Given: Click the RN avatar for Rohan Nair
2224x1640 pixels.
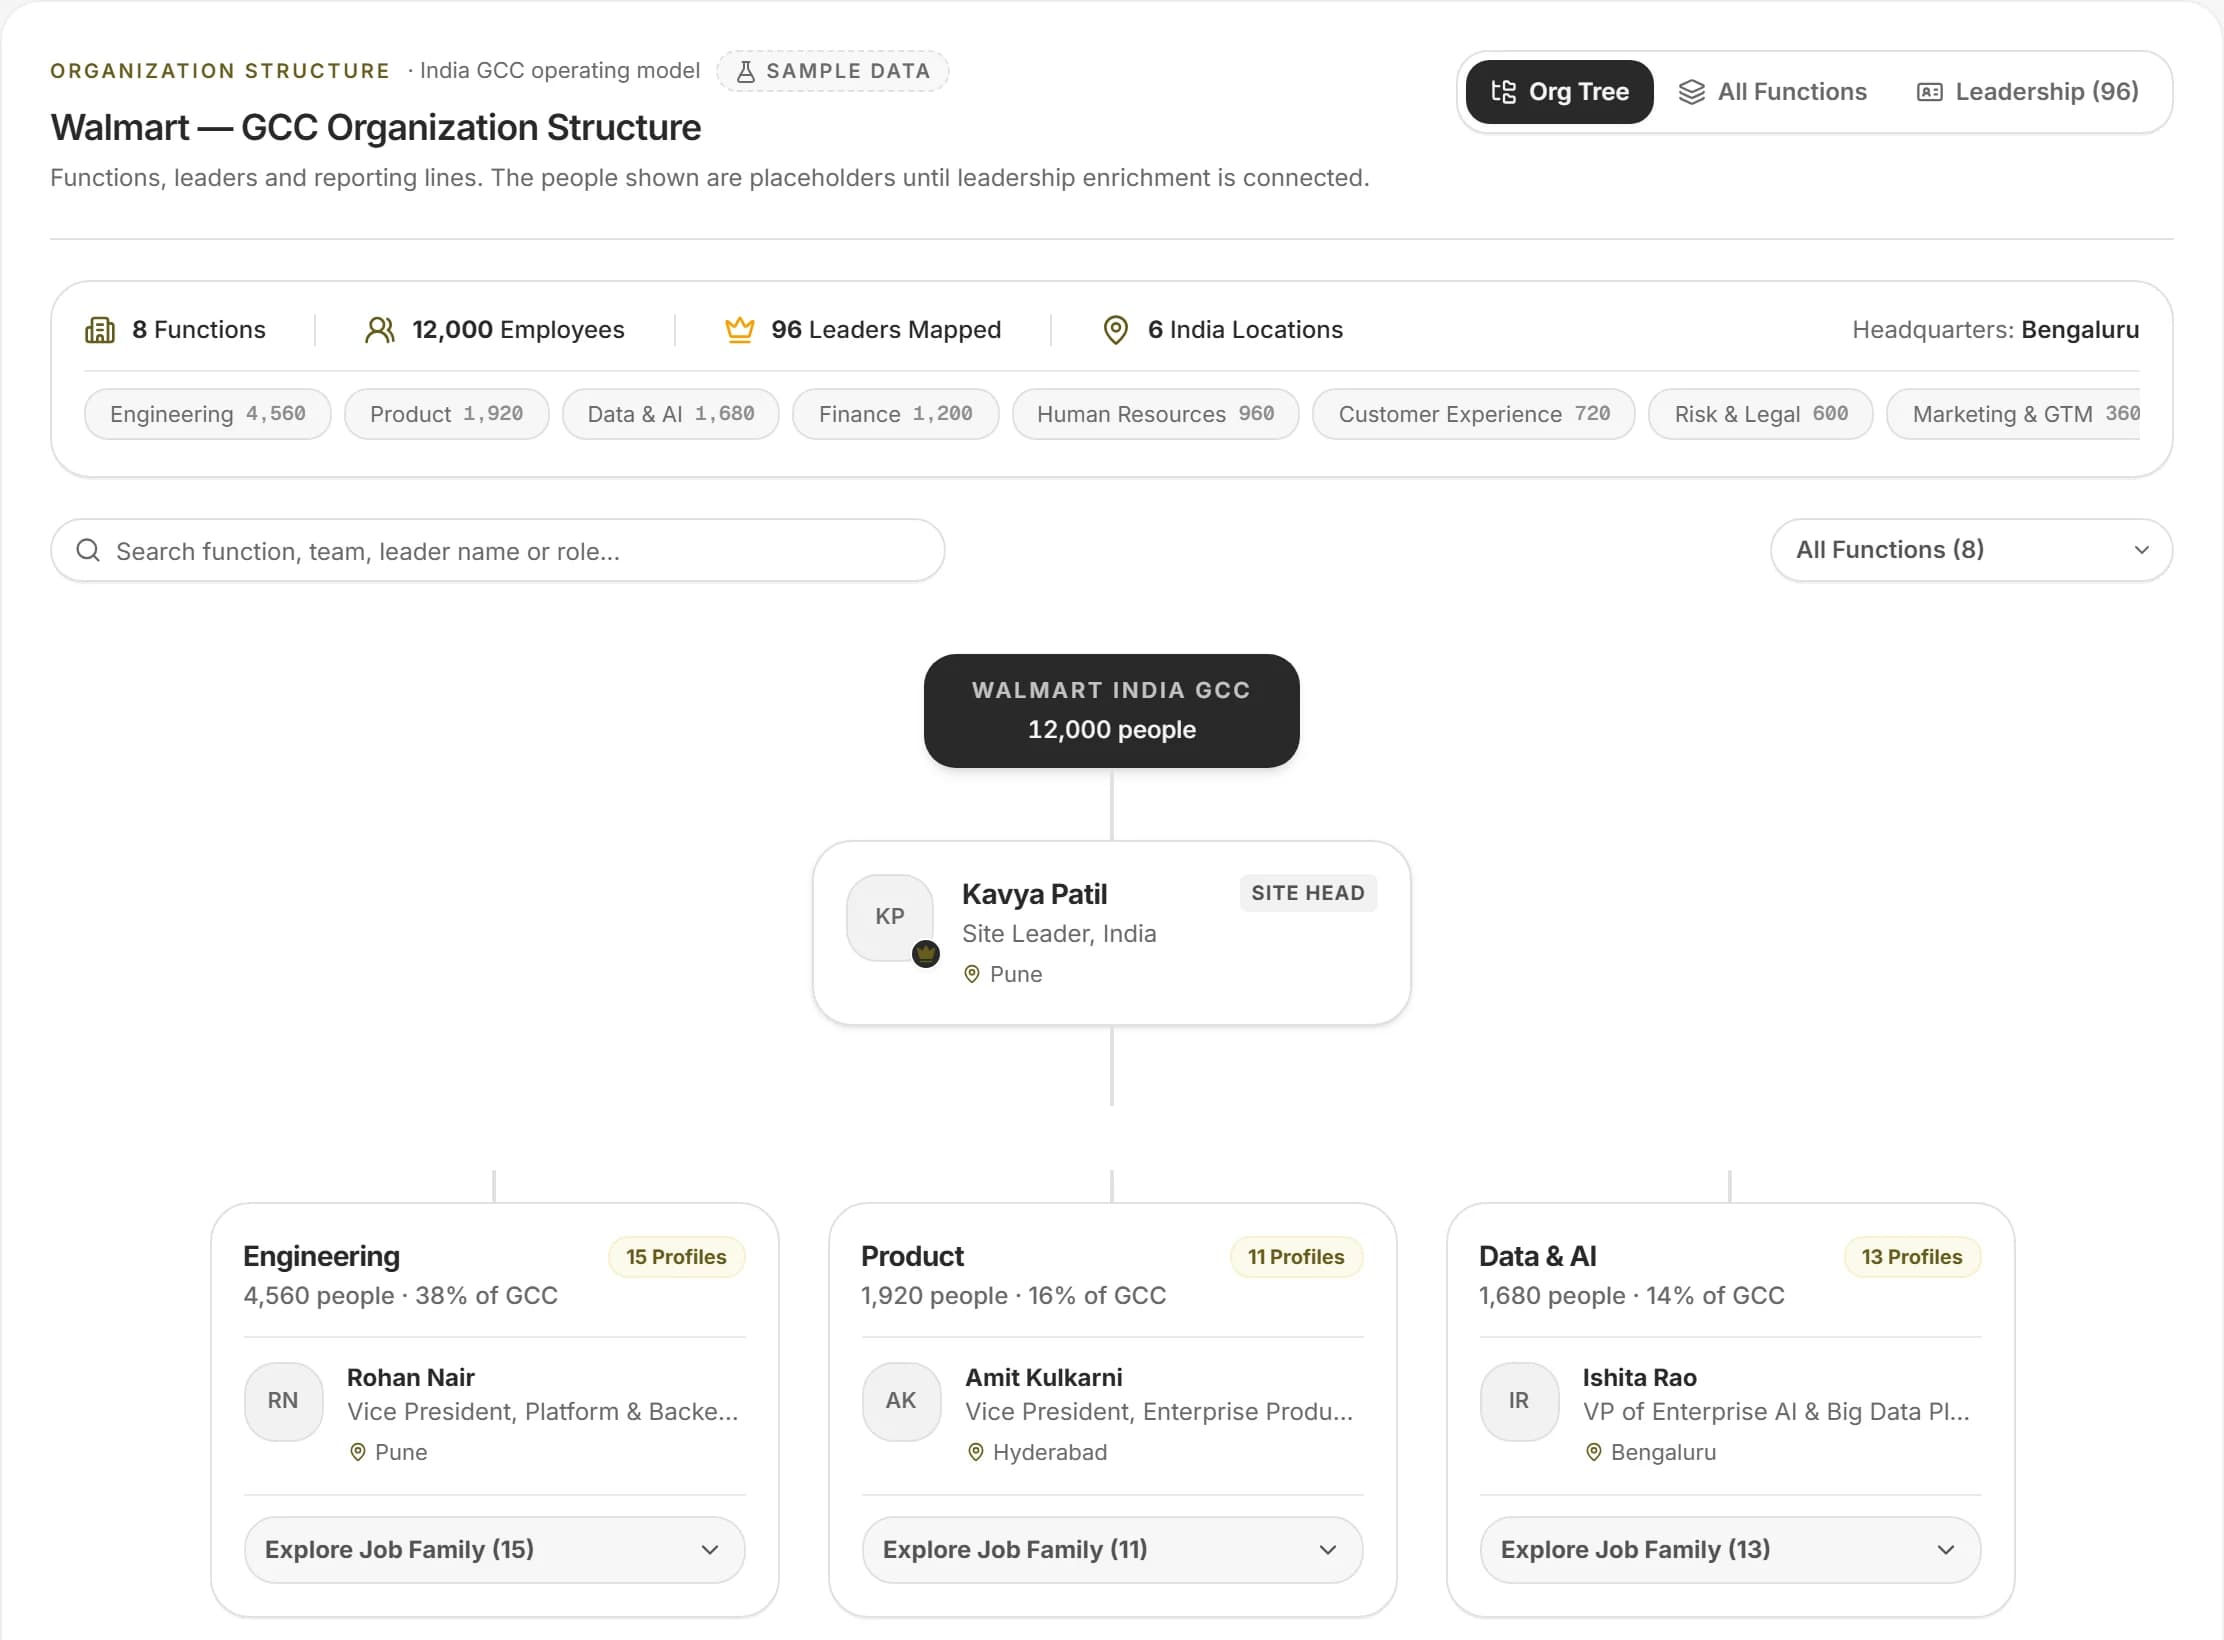Looking at the screenshot, I should 284,1401.
